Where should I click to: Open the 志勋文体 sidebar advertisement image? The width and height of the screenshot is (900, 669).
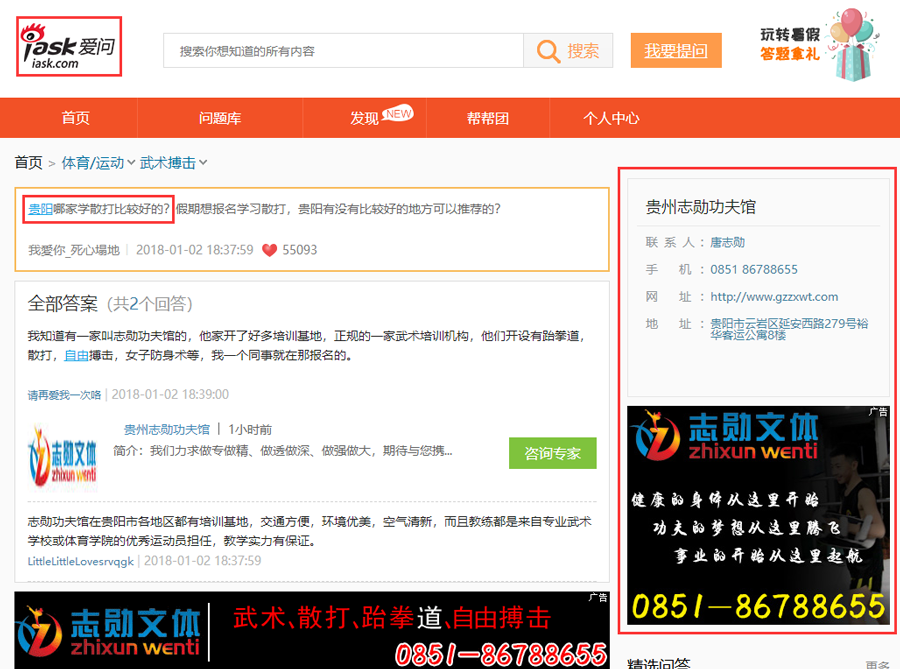(x=758, y=515)
